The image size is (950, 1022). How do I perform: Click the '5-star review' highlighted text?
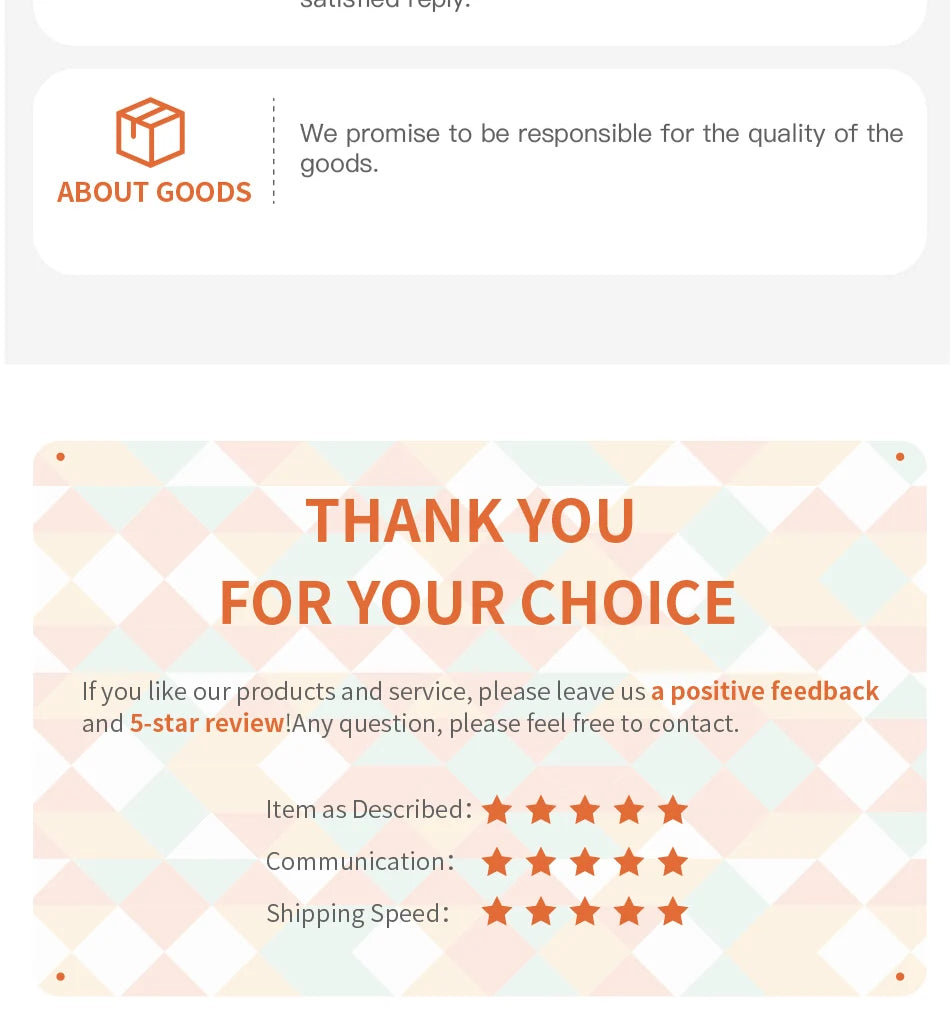tap(207, 723)
